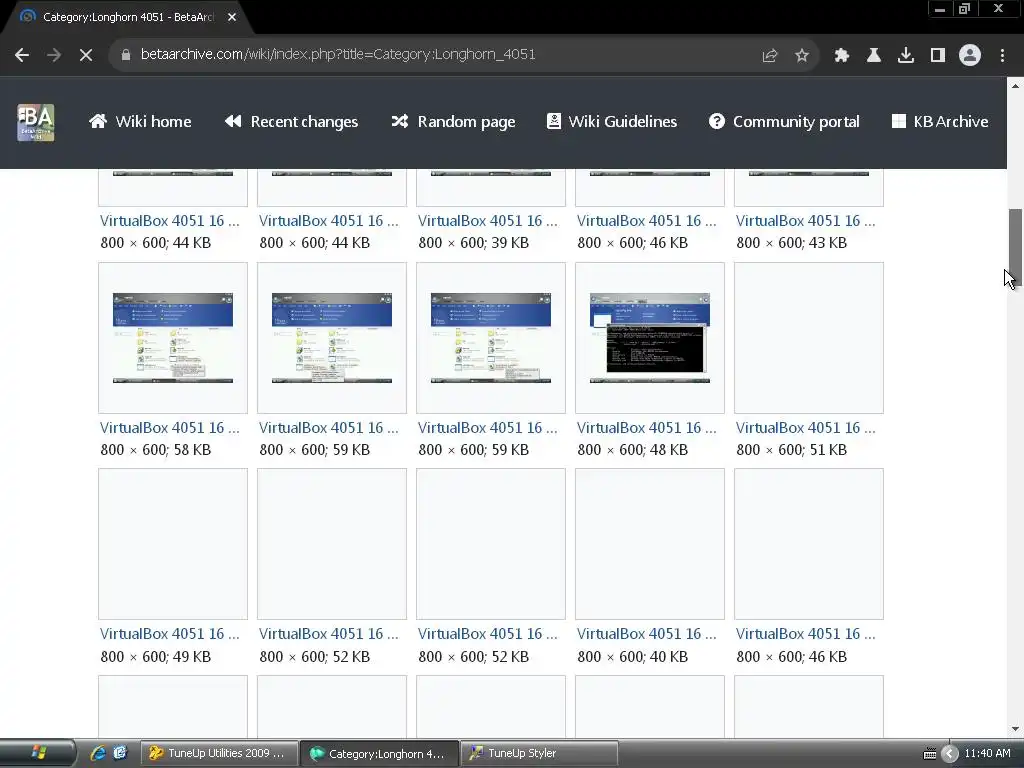Screen dimensions: 1024x768
Task: Open the VirtualBox 4051 link with 48 KB
Action: (647, 428)
